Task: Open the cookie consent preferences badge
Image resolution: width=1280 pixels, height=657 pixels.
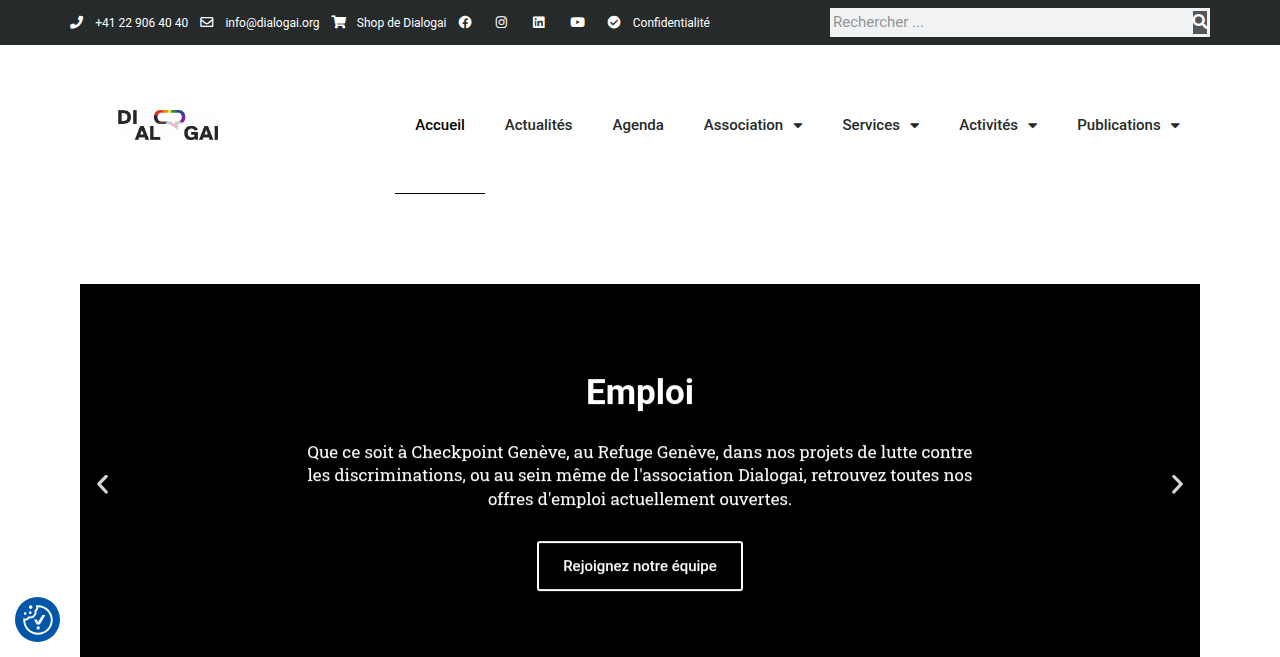Action: click(x=37, y=620)
